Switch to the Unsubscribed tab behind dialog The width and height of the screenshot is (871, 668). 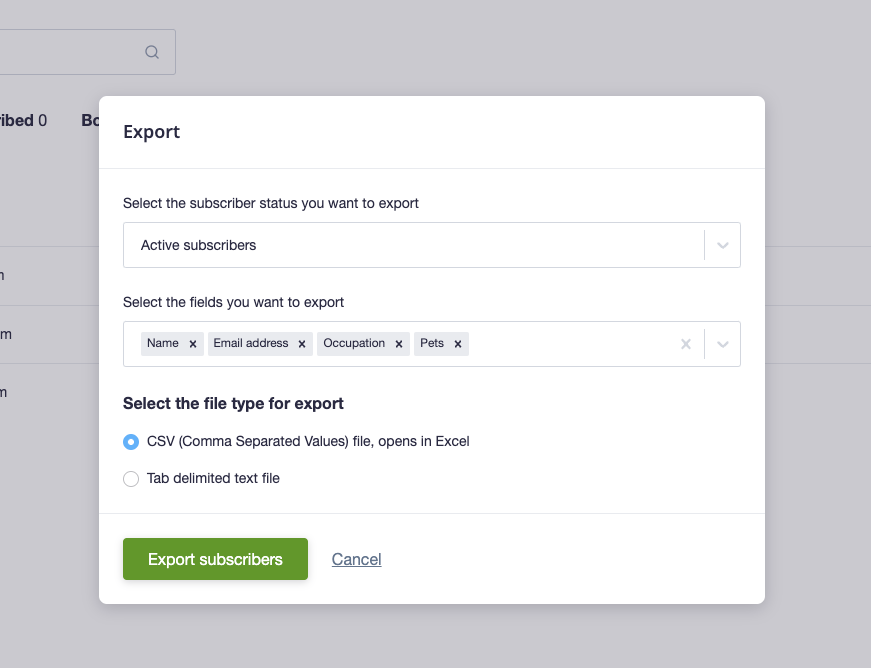pyautogui.click(x=20, y=120)
